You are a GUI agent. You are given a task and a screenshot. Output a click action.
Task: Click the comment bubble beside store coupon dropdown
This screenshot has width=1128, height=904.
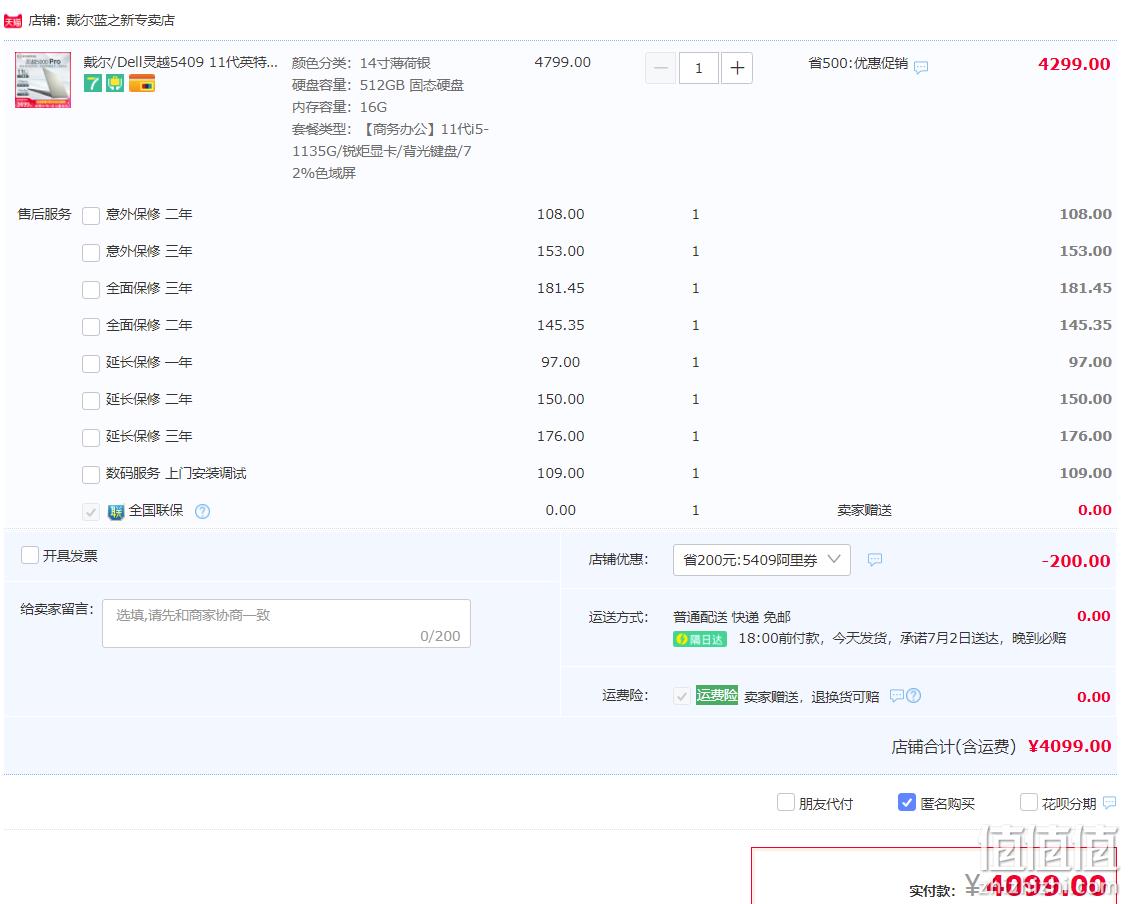point(875,560)
